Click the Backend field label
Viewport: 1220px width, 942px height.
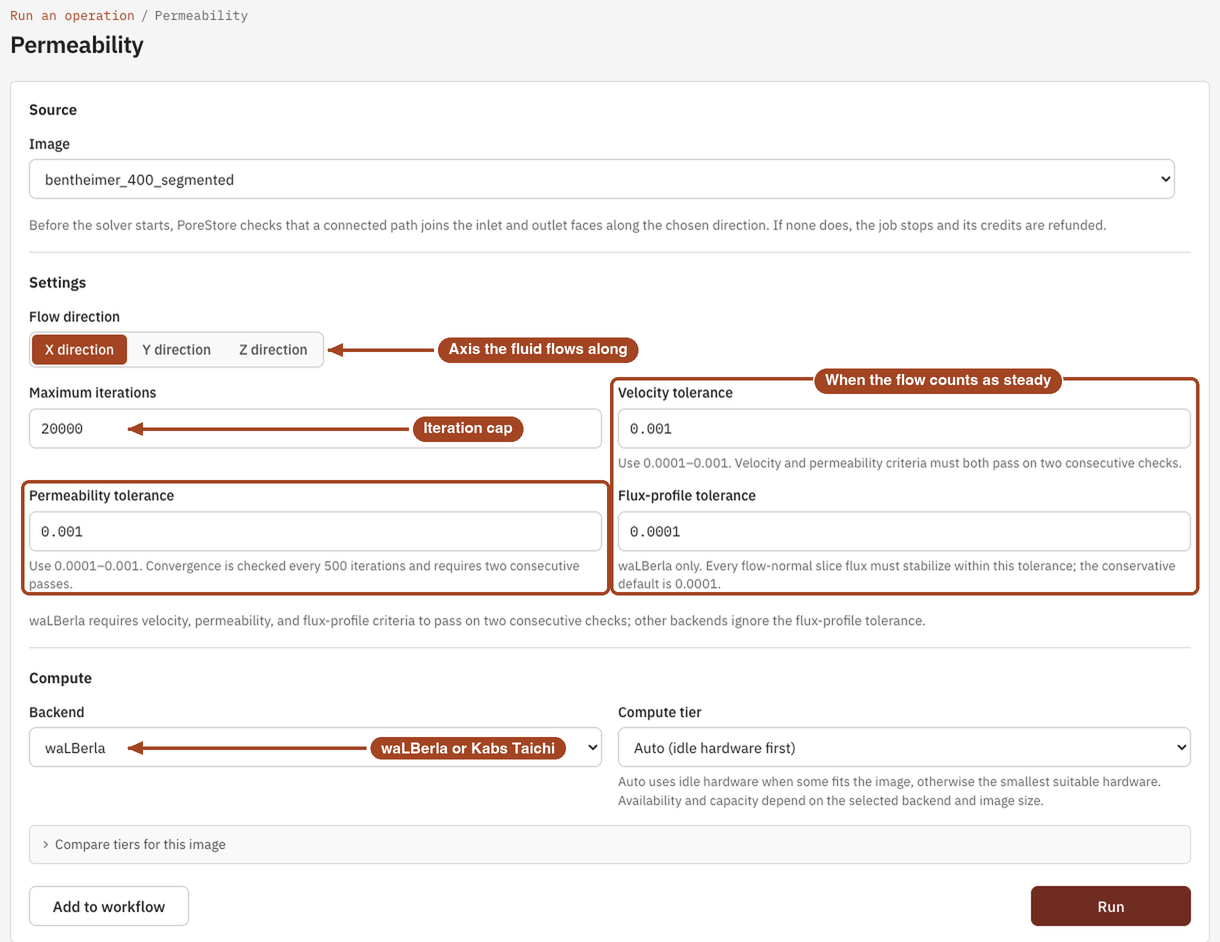pos(57,713)
